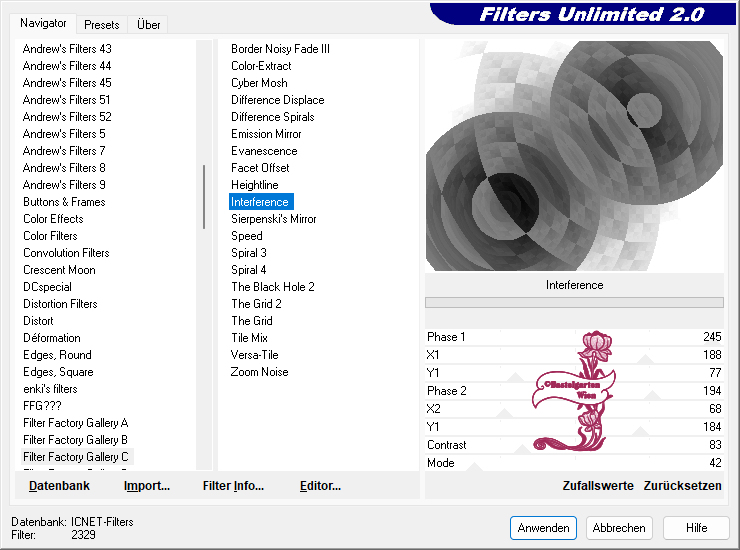The image size is (740, 550).
Task: Select Filter Factory Gallery A
Action: [x=76, y=423]
